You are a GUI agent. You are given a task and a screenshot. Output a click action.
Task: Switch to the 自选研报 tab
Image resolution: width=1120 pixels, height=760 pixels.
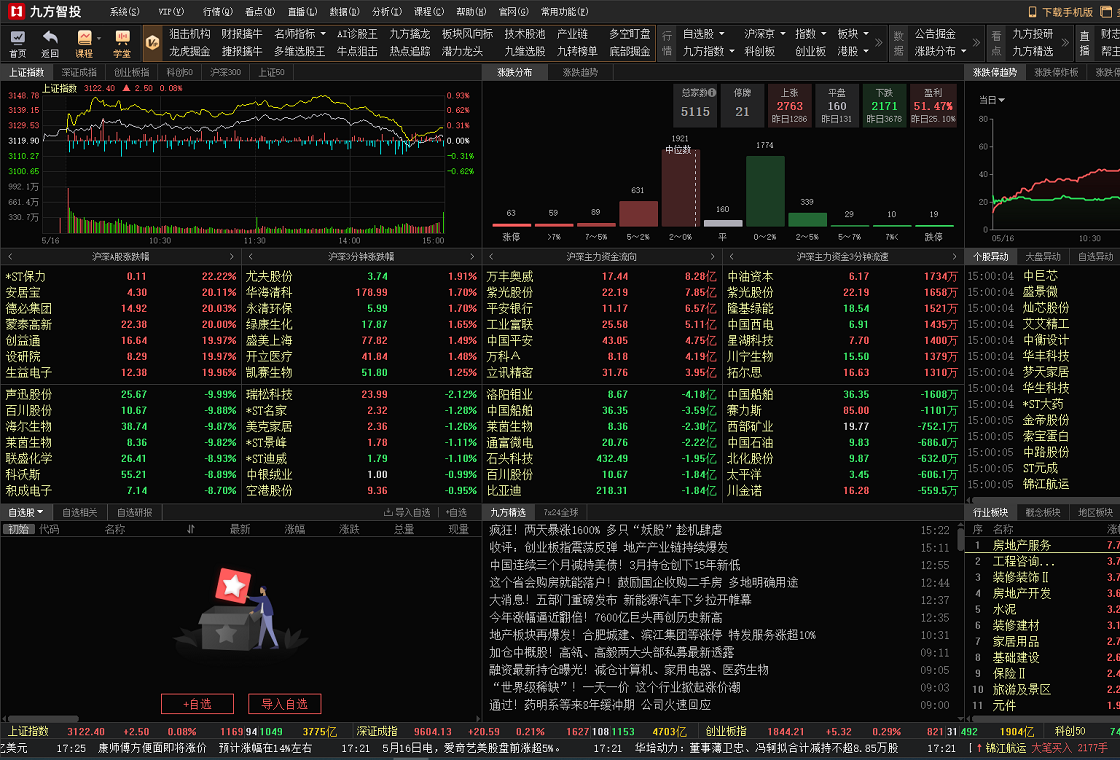point(135,512)
